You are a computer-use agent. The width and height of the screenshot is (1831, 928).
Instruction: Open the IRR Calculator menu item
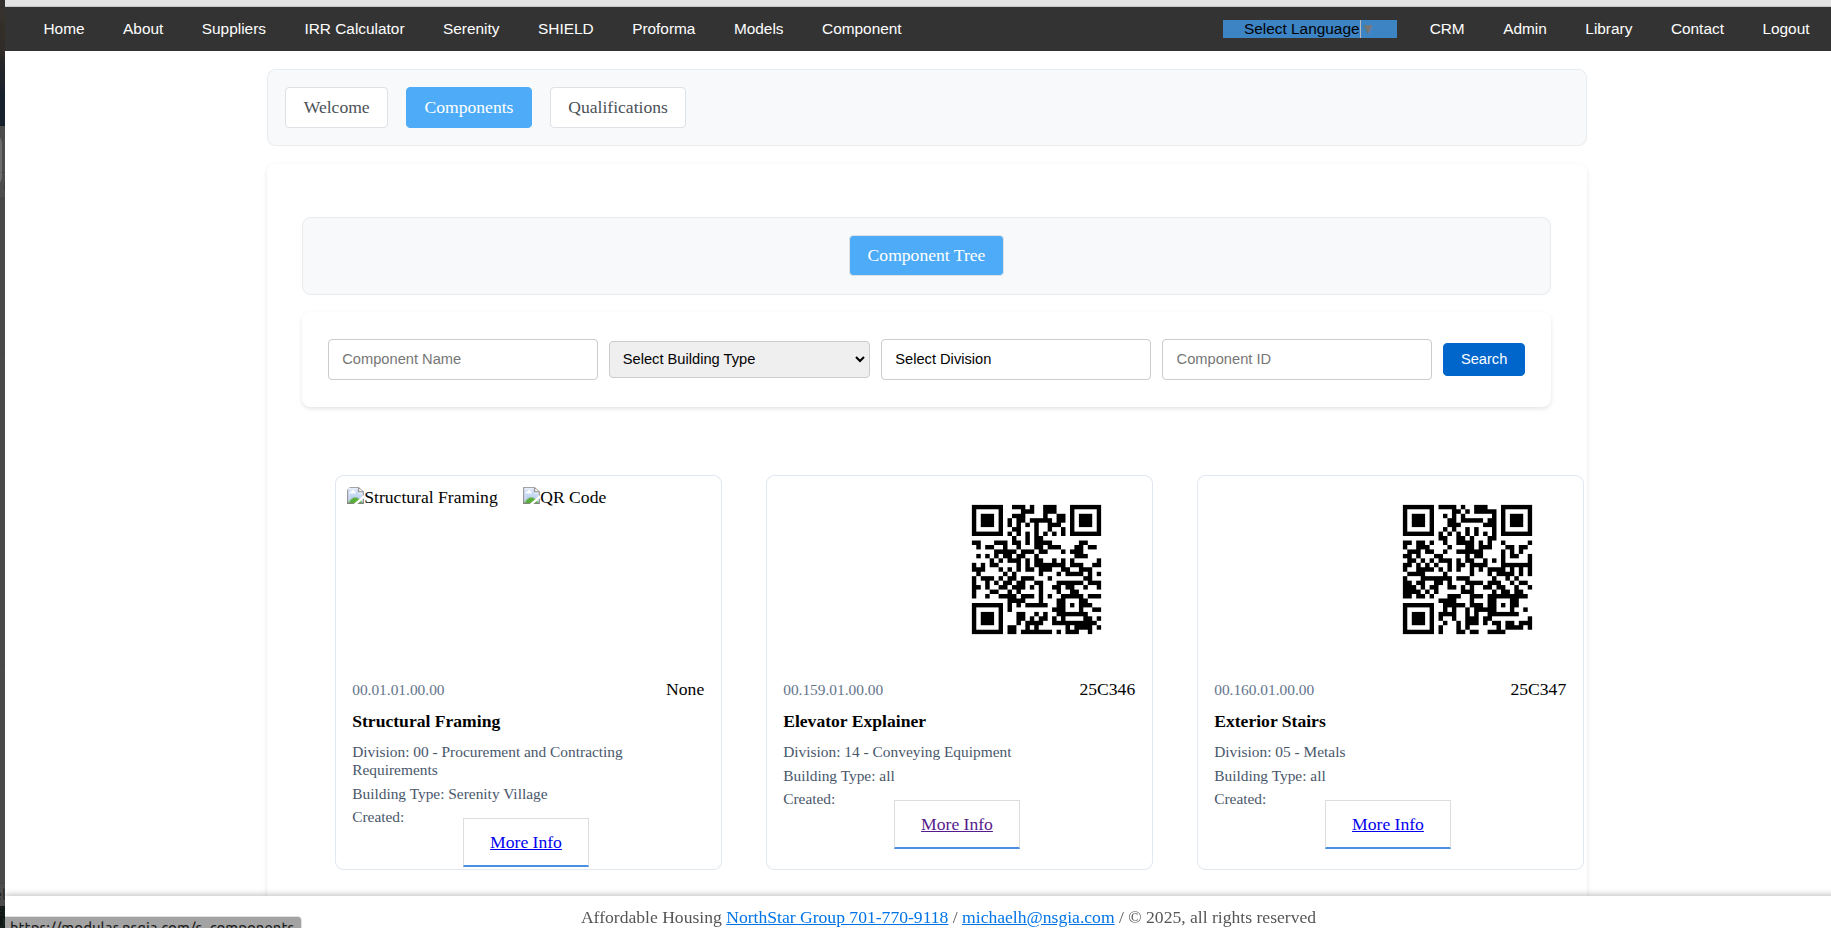click(354, 29)
